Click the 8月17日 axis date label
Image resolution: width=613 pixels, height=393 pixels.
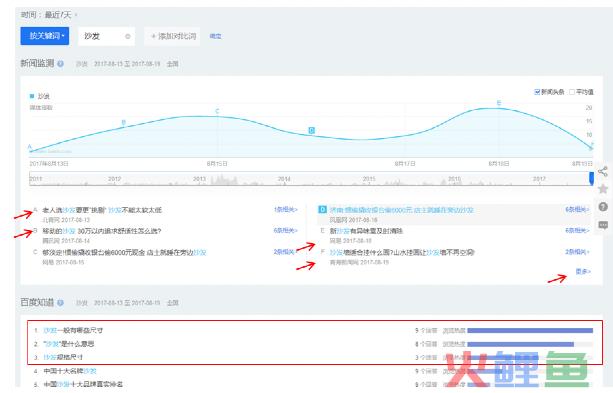click(x=405, y=163)
